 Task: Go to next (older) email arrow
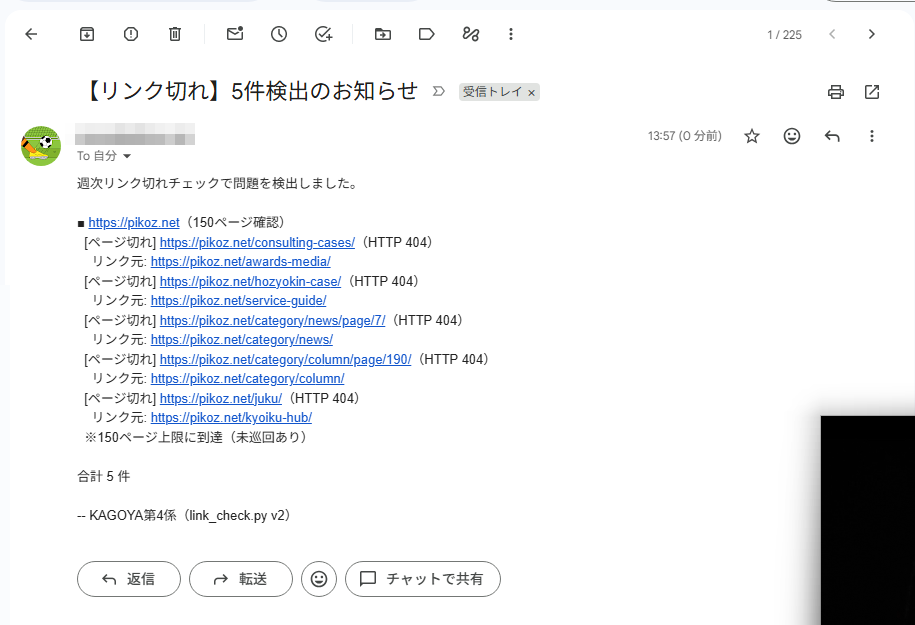pos(872,34)
